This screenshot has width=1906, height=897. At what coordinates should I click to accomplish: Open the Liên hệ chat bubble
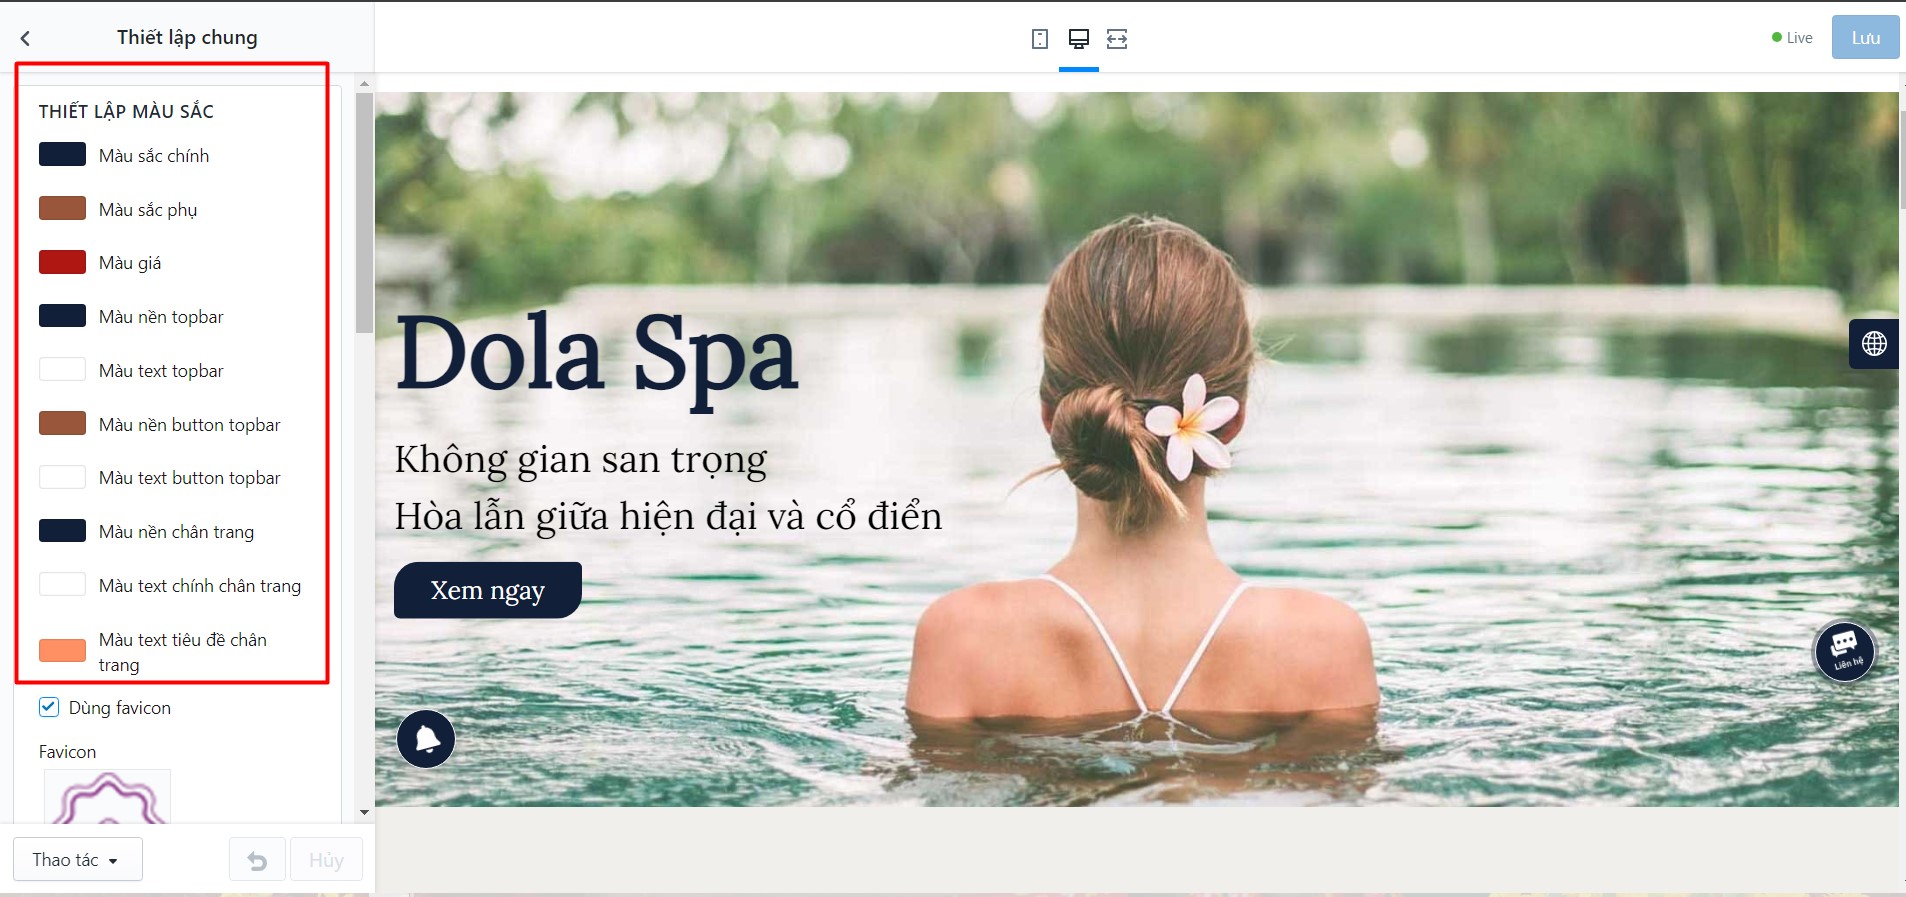pos(1845,651)
